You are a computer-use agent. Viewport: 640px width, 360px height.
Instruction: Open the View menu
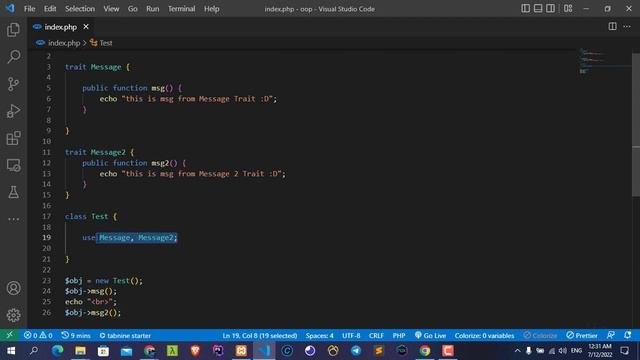click(x=111, y=9)
